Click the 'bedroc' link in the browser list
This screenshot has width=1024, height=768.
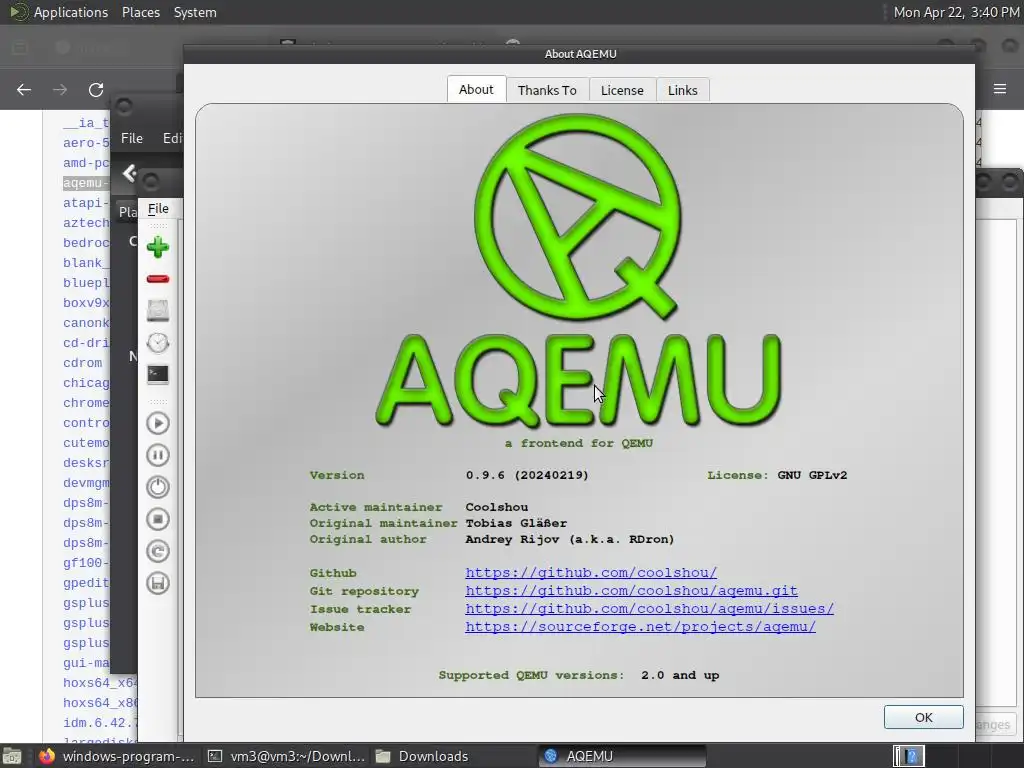click(x=86, y=243)
